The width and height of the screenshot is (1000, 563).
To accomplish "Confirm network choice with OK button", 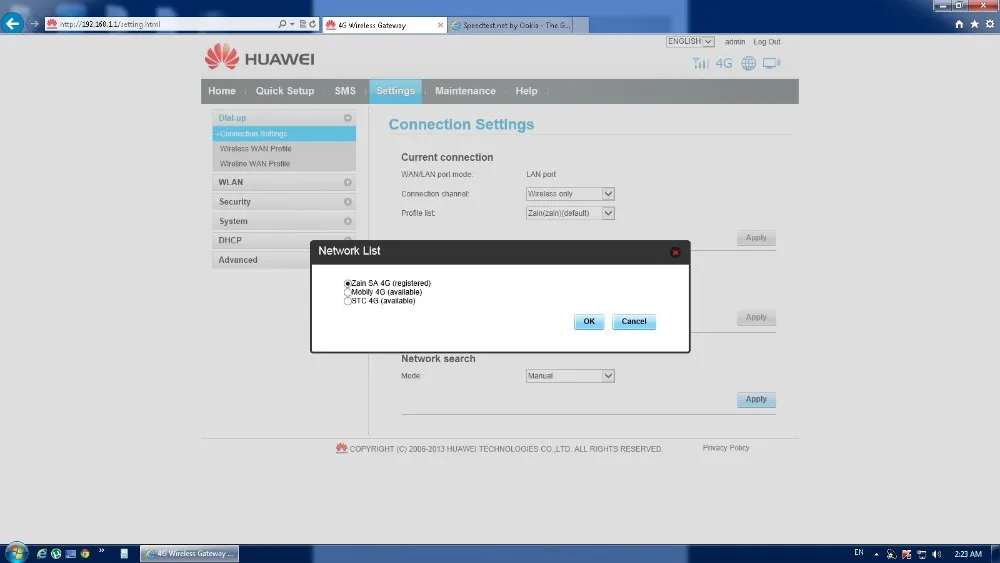I will 589,321.
